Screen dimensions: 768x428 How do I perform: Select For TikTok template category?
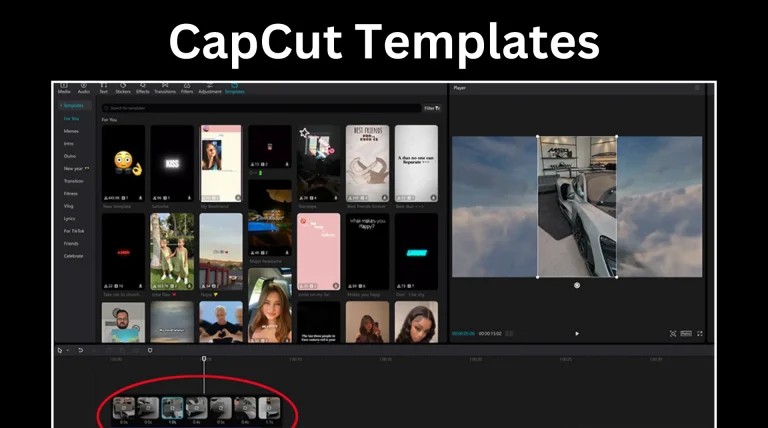point(74,231)
